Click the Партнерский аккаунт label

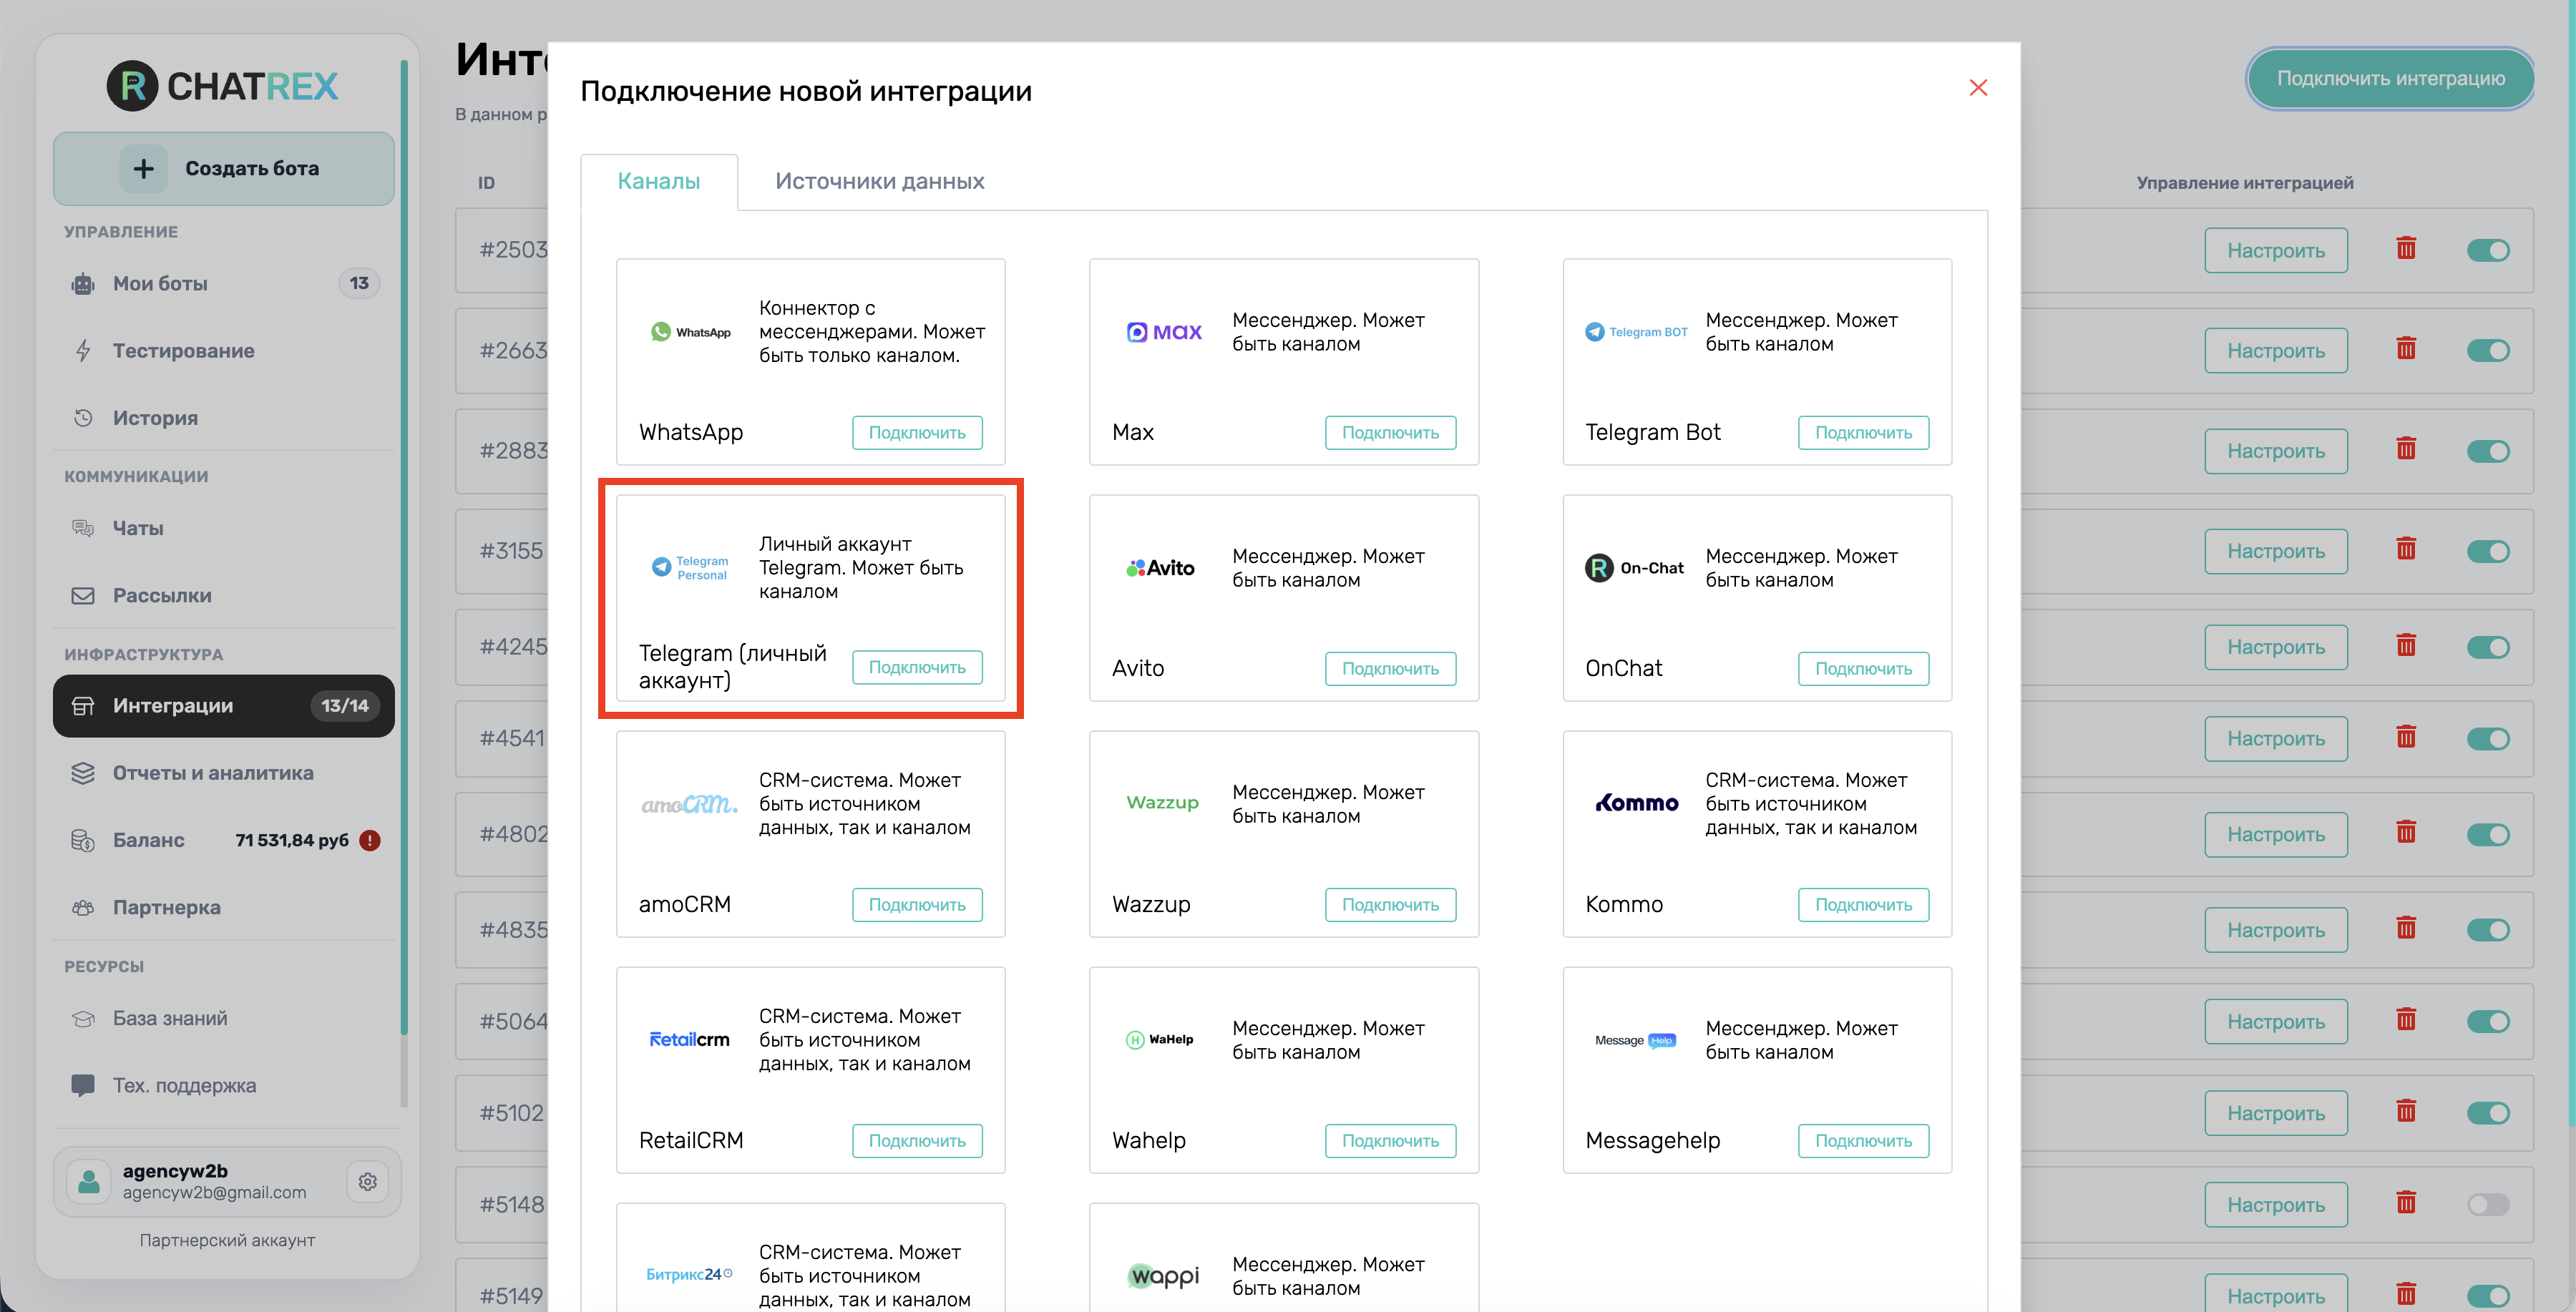pyautogui.click(x=227, y=1241)
